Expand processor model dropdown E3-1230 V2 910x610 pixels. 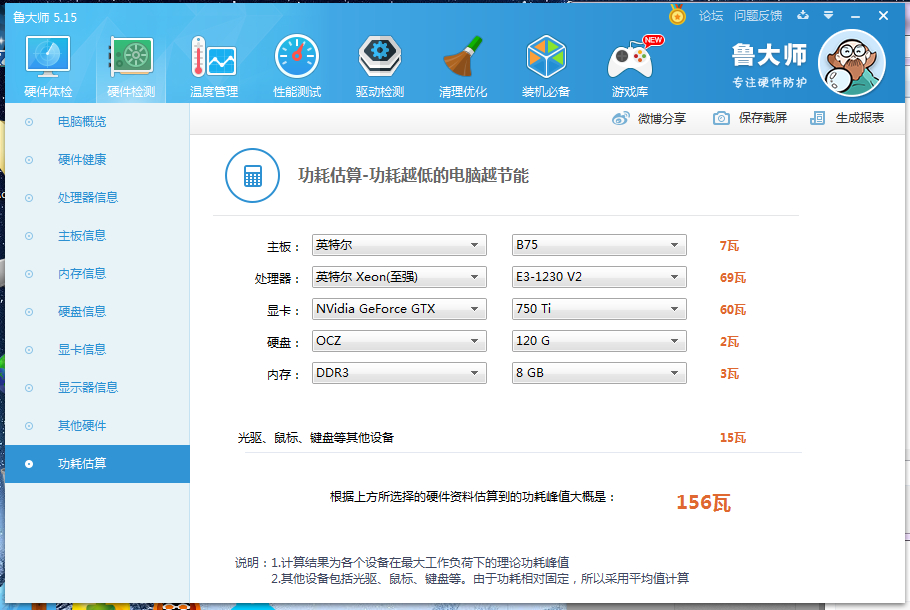click(600, 277)
